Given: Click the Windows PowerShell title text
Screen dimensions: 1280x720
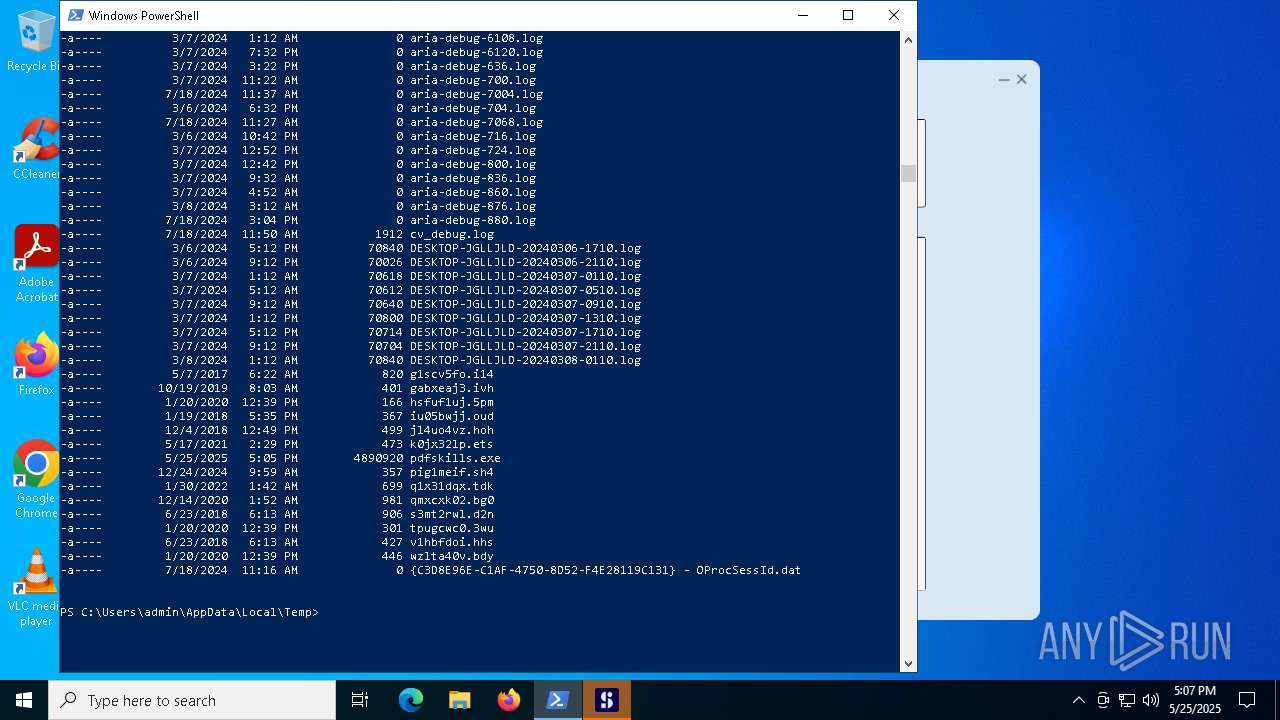Looking at the screenshot, I should [144, 15].
